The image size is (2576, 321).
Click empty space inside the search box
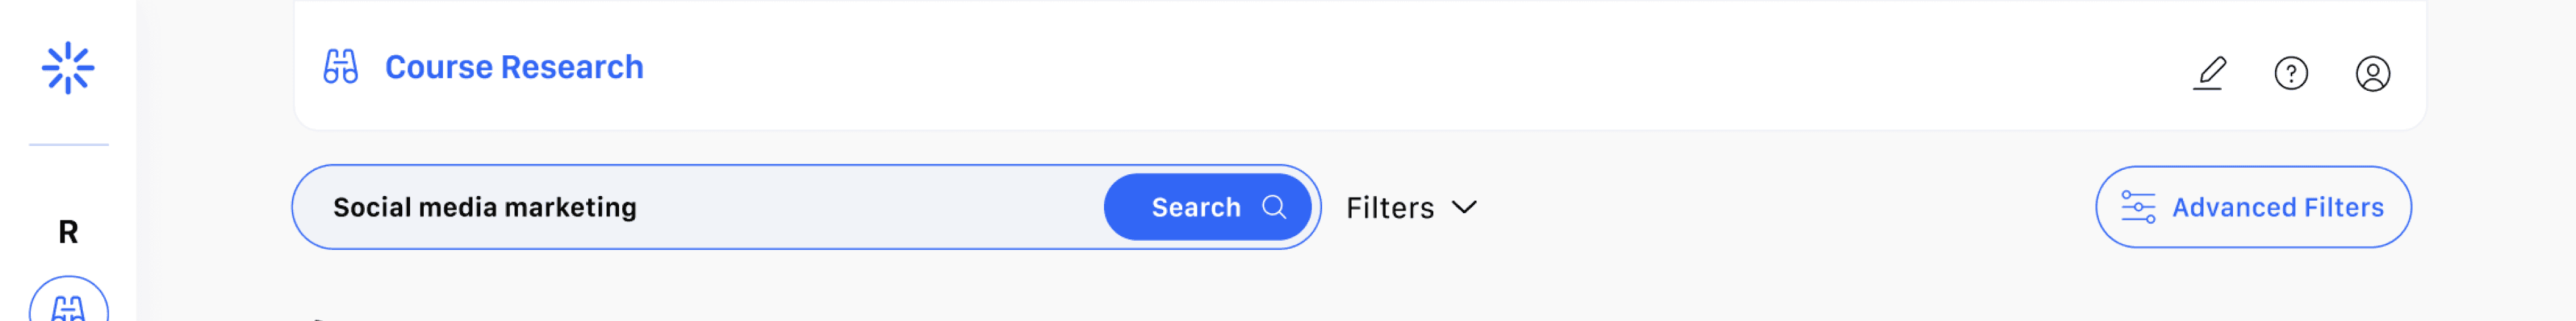[x=870, y=207]
